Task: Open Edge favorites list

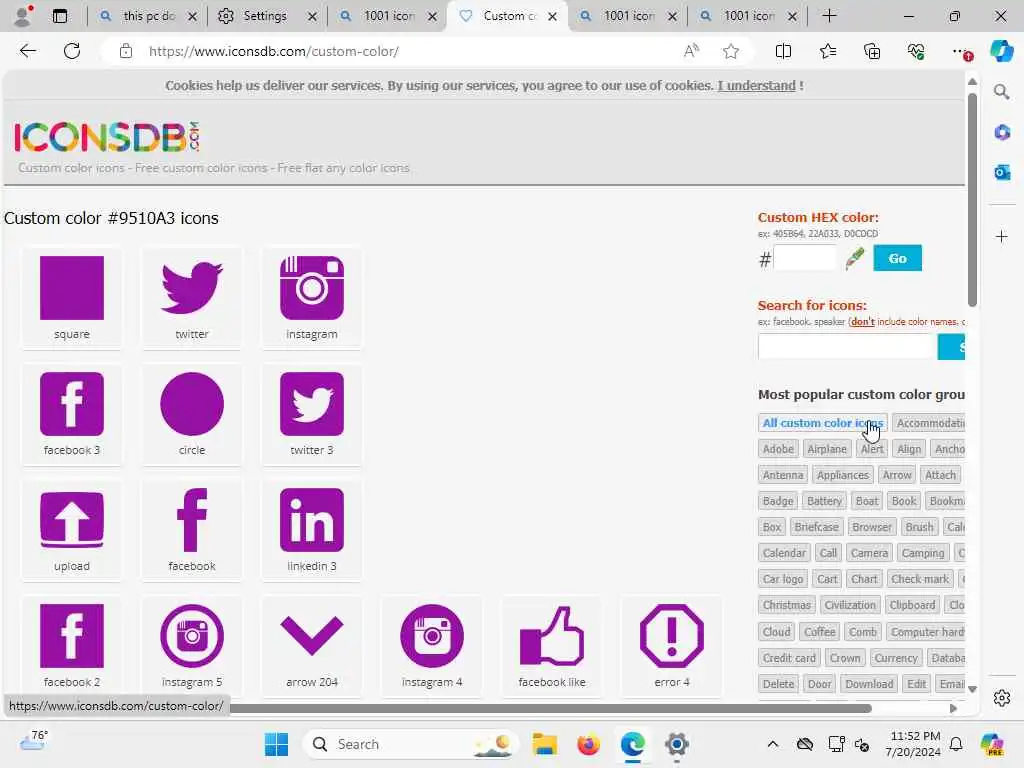Action: coord(827,51)
